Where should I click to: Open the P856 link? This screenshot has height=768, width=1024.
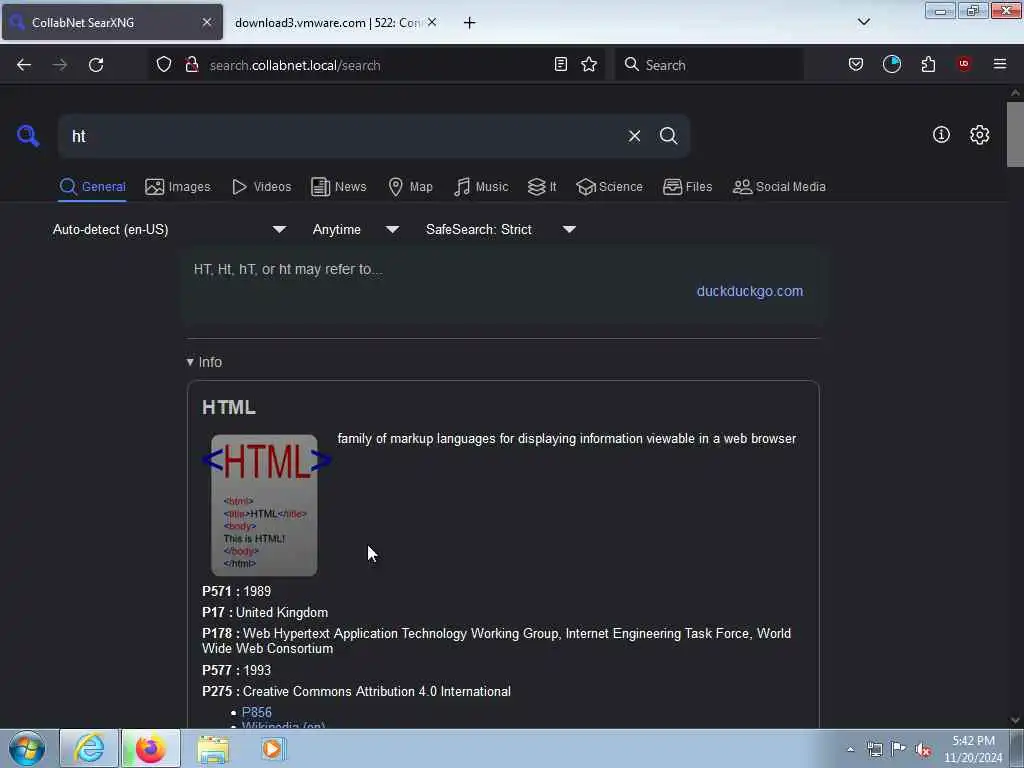click(x=257, y=712)
